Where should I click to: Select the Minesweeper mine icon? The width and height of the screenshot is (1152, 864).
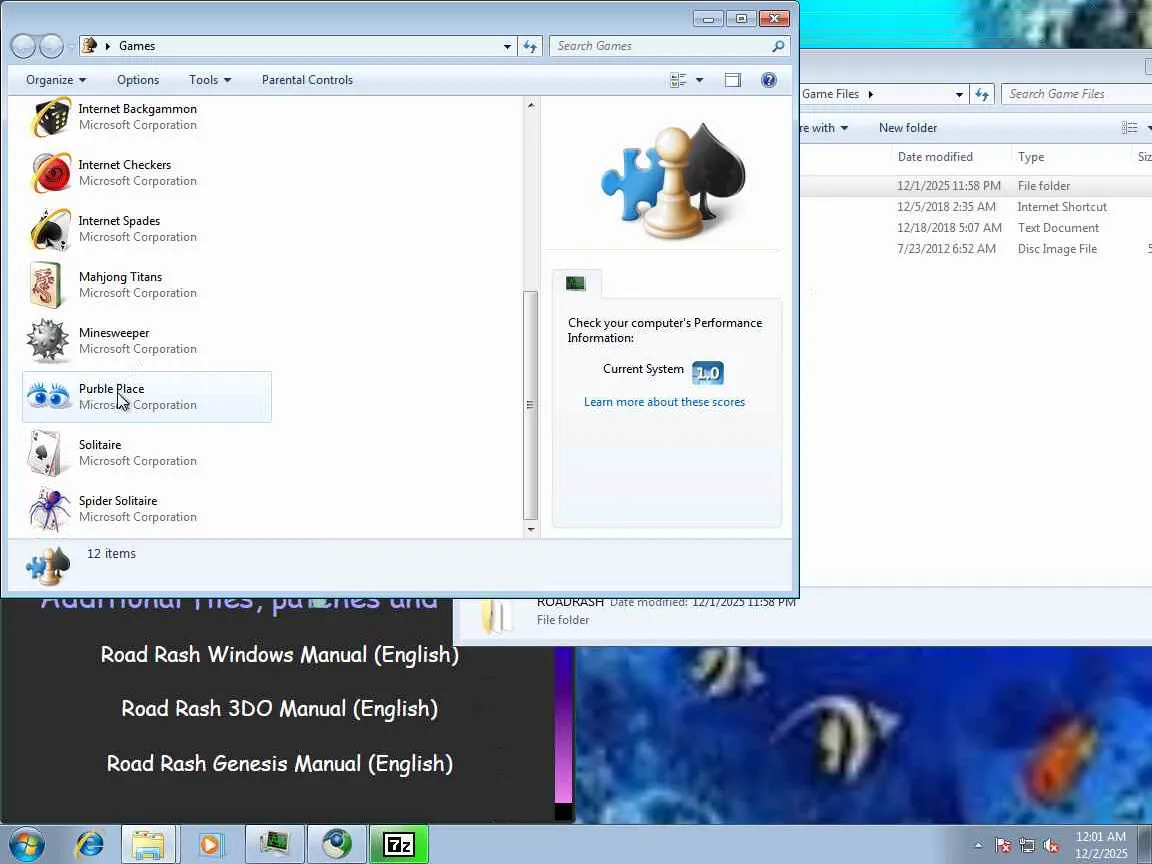(x=48, y=340)
